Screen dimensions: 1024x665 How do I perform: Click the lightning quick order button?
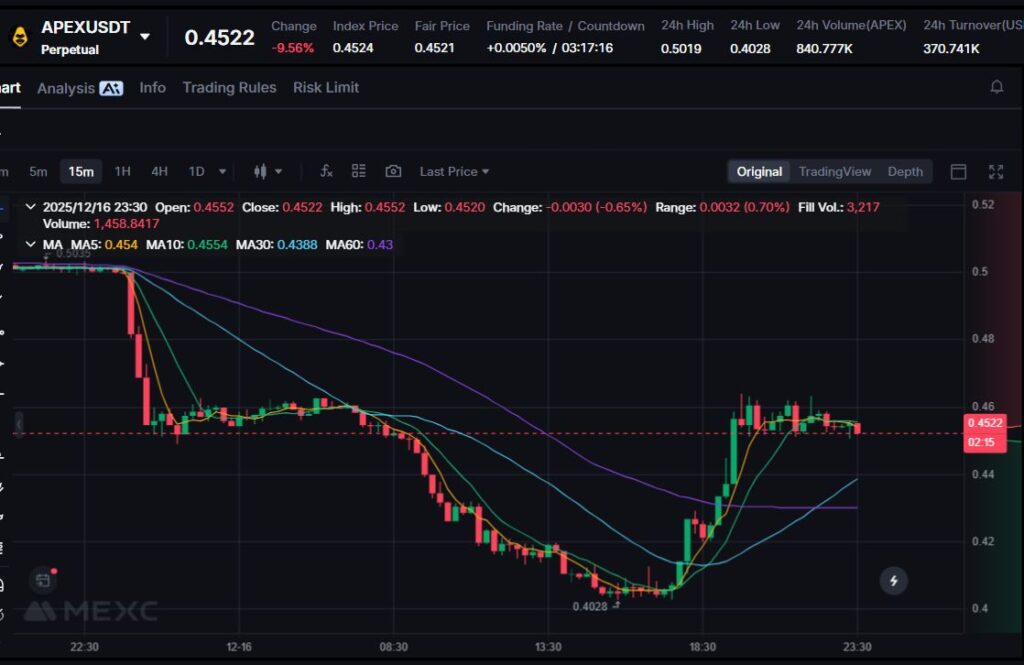coord(894,580)
